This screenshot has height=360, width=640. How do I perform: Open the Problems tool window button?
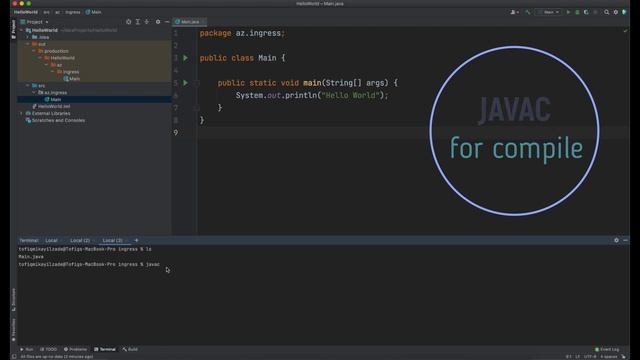pyautogui.click(x=76, y=349)
